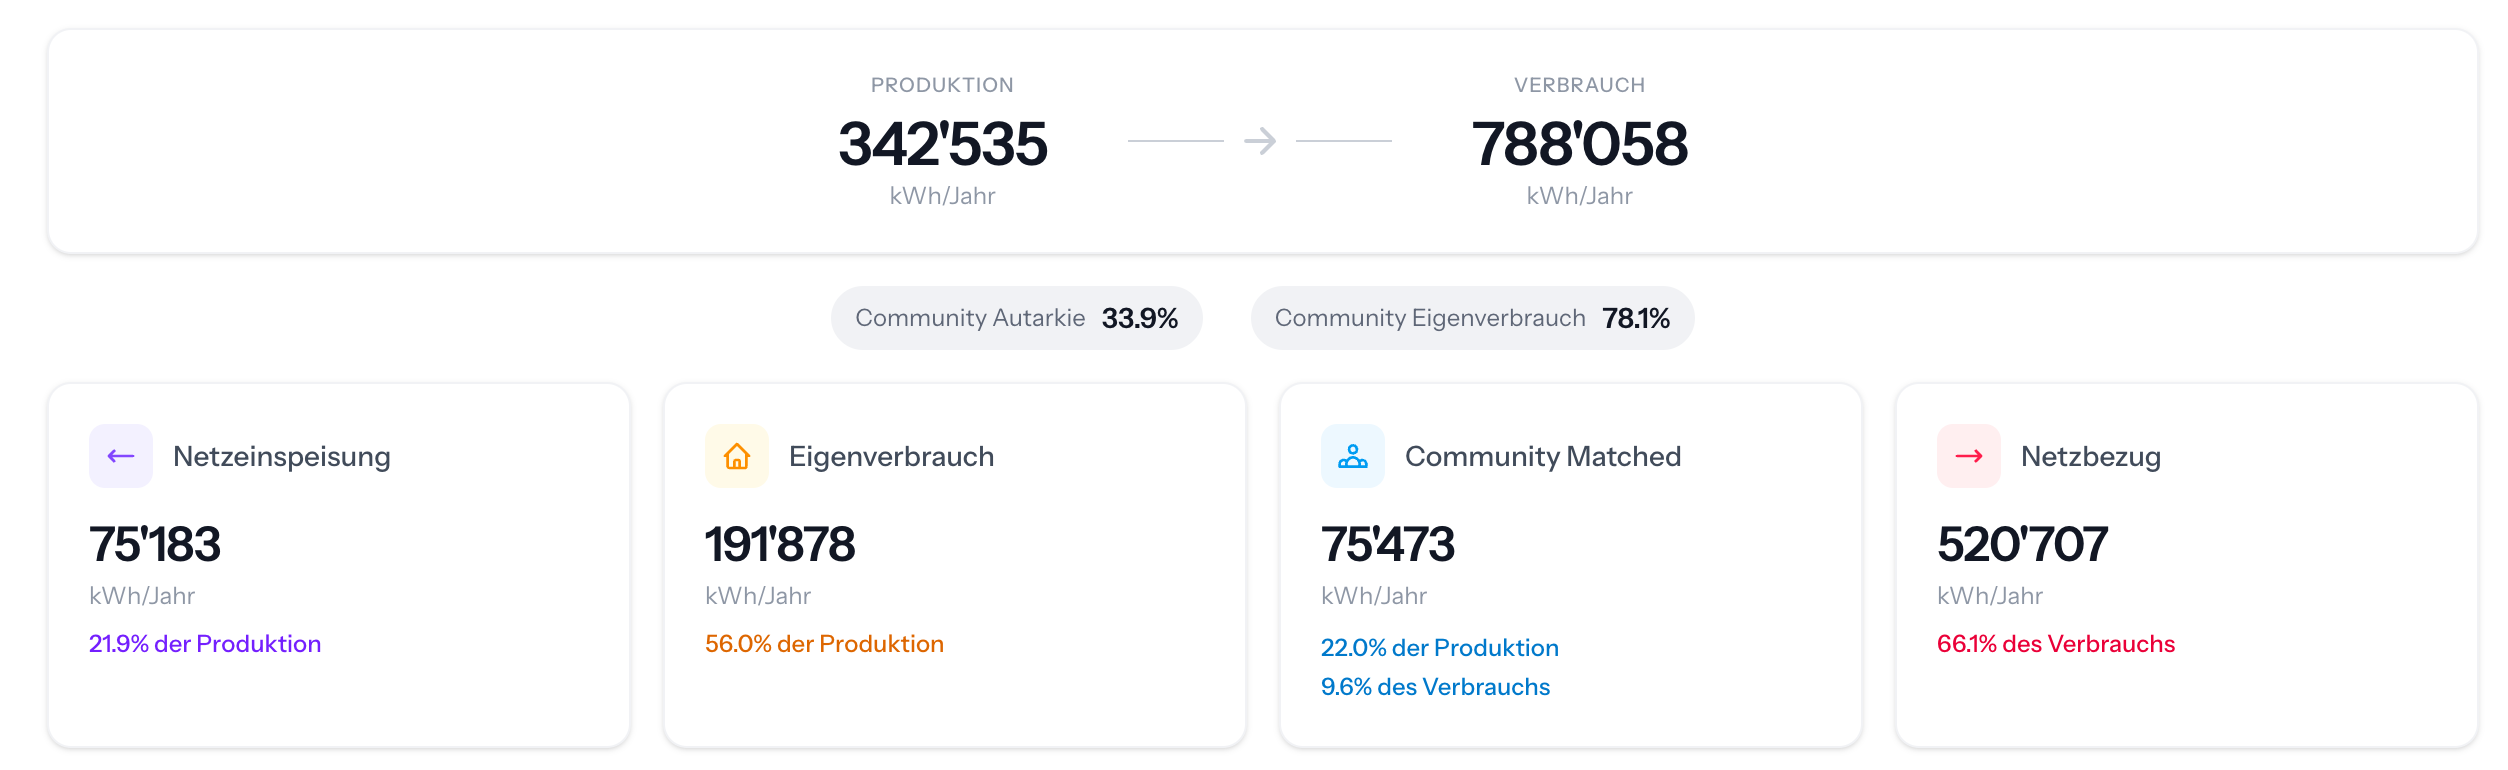
Task: Click the PRODUKTION heading label
Action: pos(942,85)
